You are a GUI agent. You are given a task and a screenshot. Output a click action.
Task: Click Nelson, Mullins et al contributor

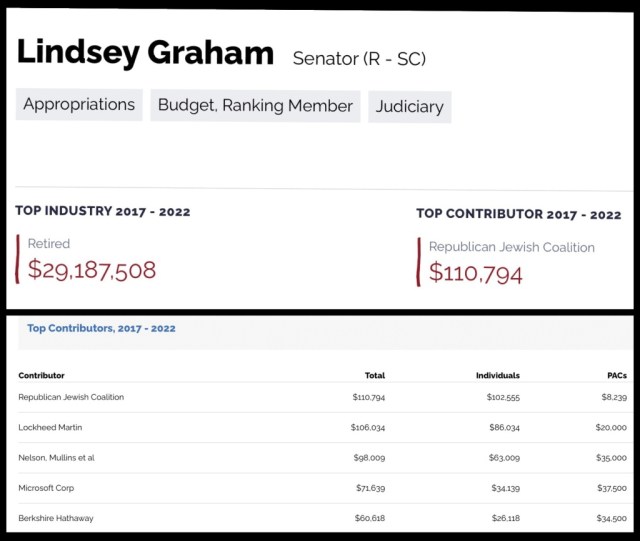[x=56, y=458]
